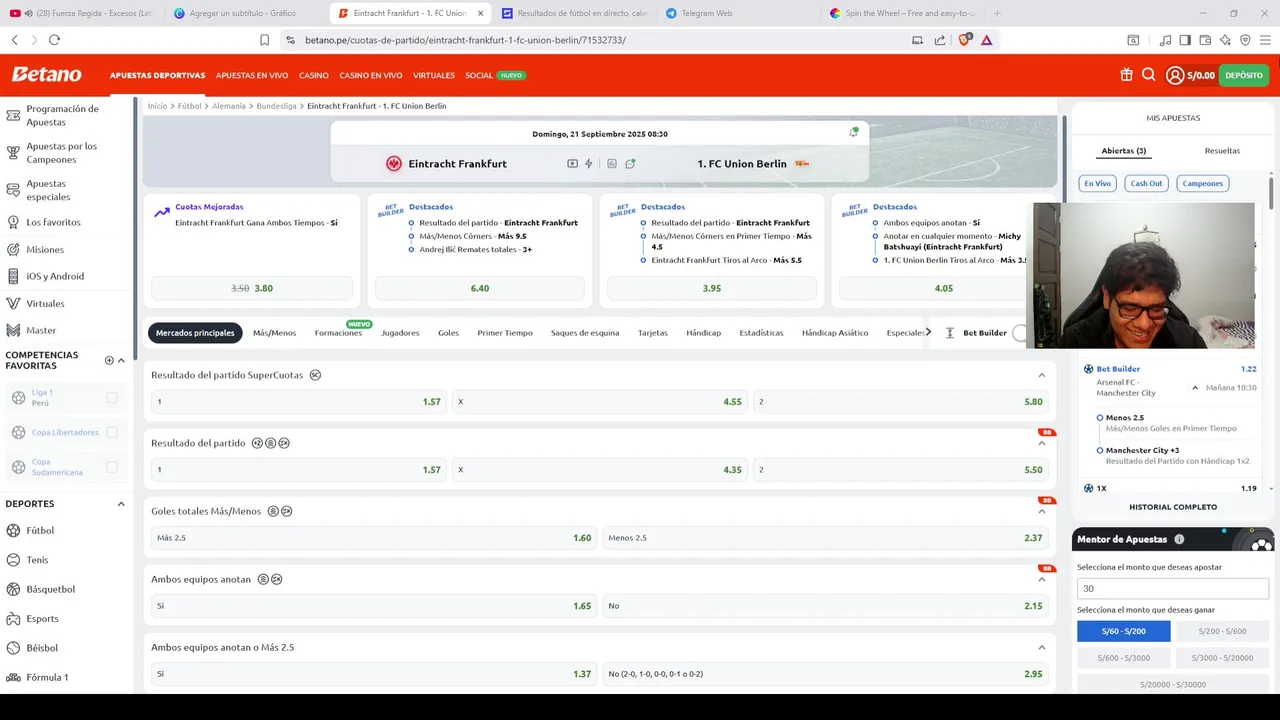This screenshot has width=1280, height=720.
Task: Open the match statistics chart icon
Action: tap(611, 163)
